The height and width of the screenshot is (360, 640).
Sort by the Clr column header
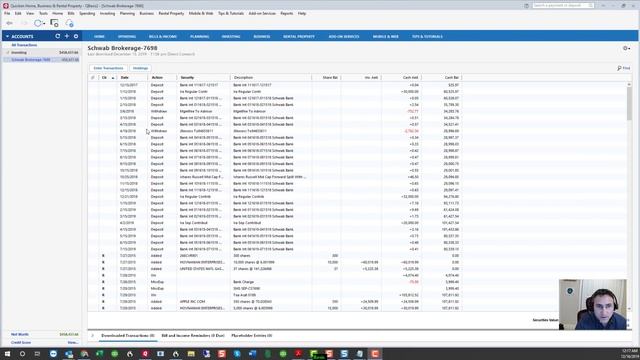(108, 78)
